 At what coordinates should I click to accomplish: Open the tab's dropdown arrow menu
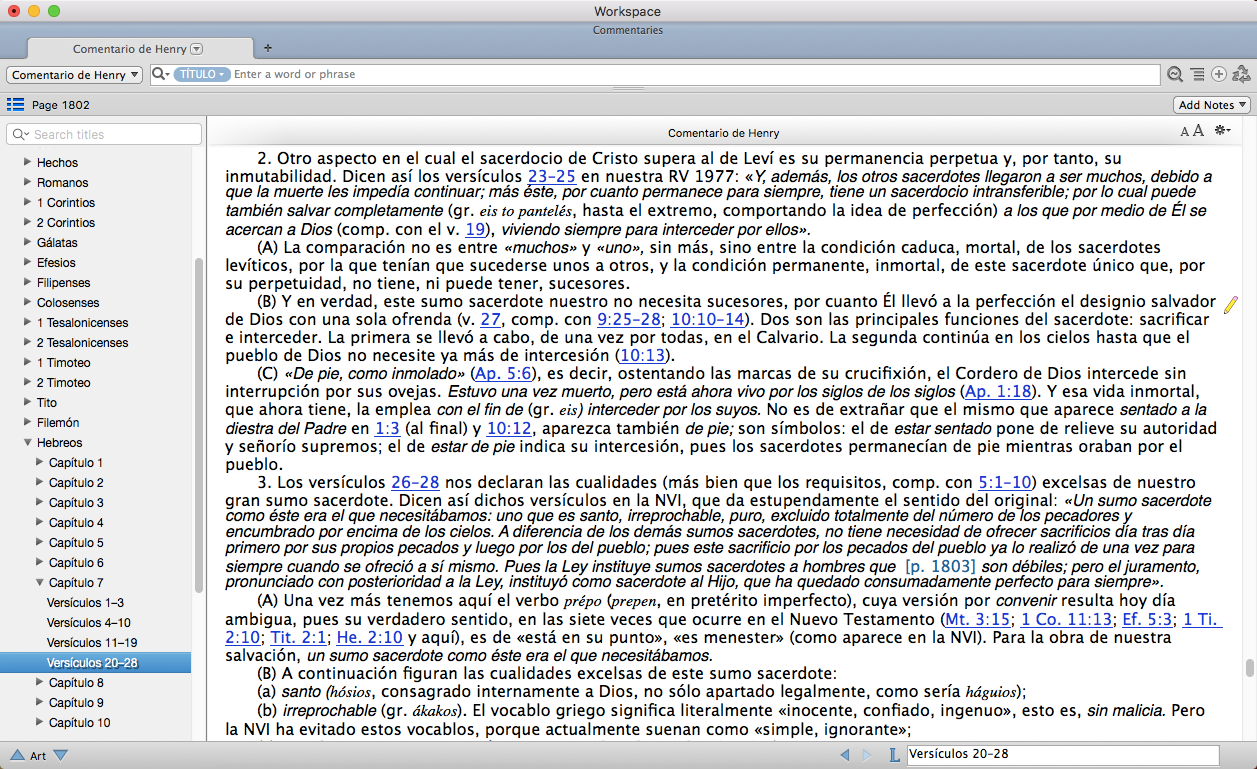(x=197, y=49)
